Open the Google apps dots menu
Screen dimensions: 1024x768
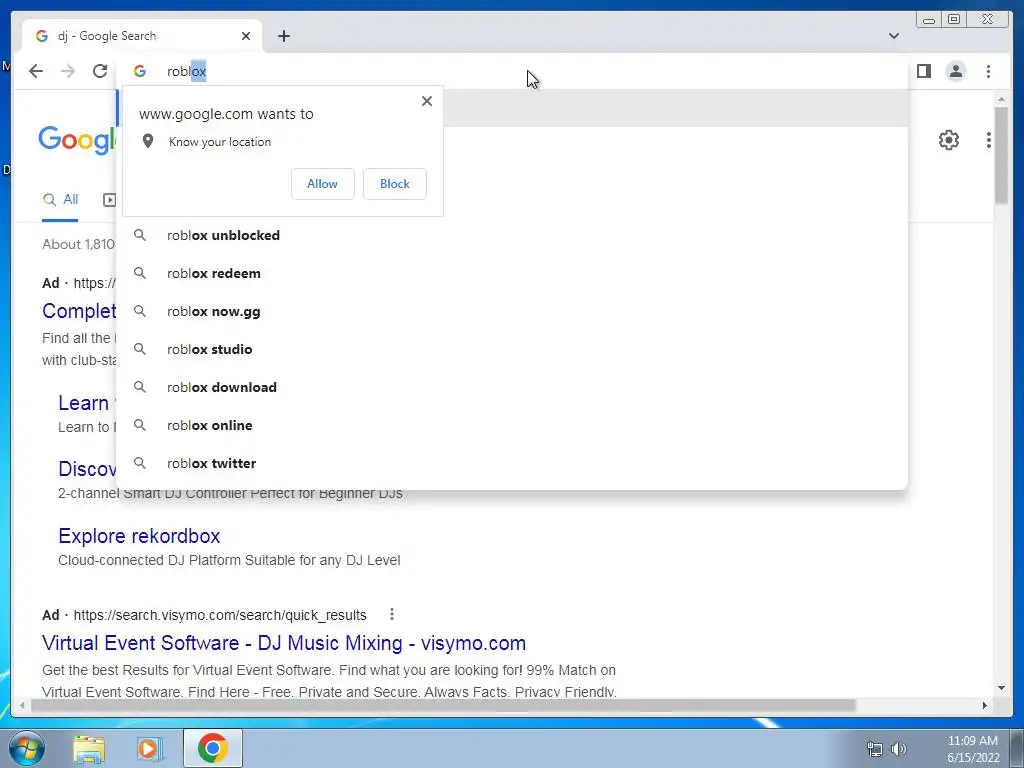tap(988, 140)
